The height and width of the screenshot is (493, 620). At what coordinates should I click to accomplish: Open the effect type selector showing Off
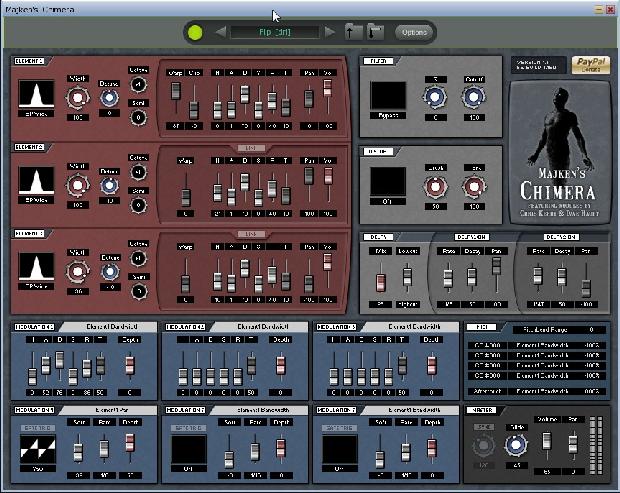pyautogui.click(x=388, y=202)
